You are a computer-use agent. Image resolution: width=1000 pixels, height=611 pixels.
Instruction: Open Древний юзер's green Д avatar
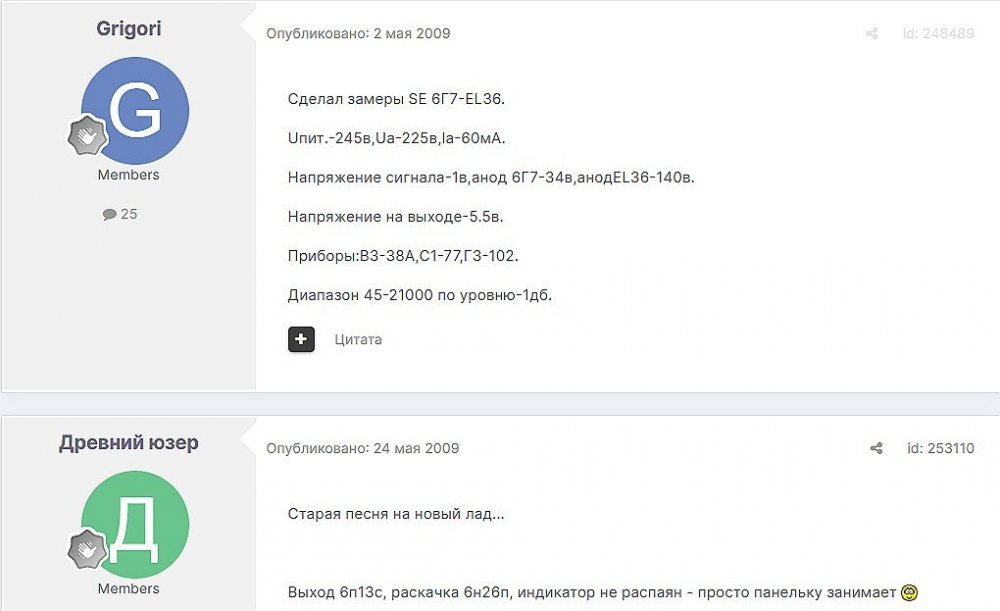135,525
